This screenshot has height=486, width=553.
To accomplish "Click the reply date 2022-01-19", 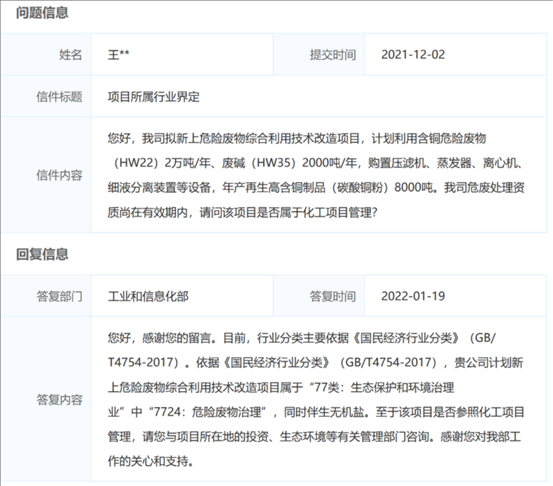I will [413, 296].
